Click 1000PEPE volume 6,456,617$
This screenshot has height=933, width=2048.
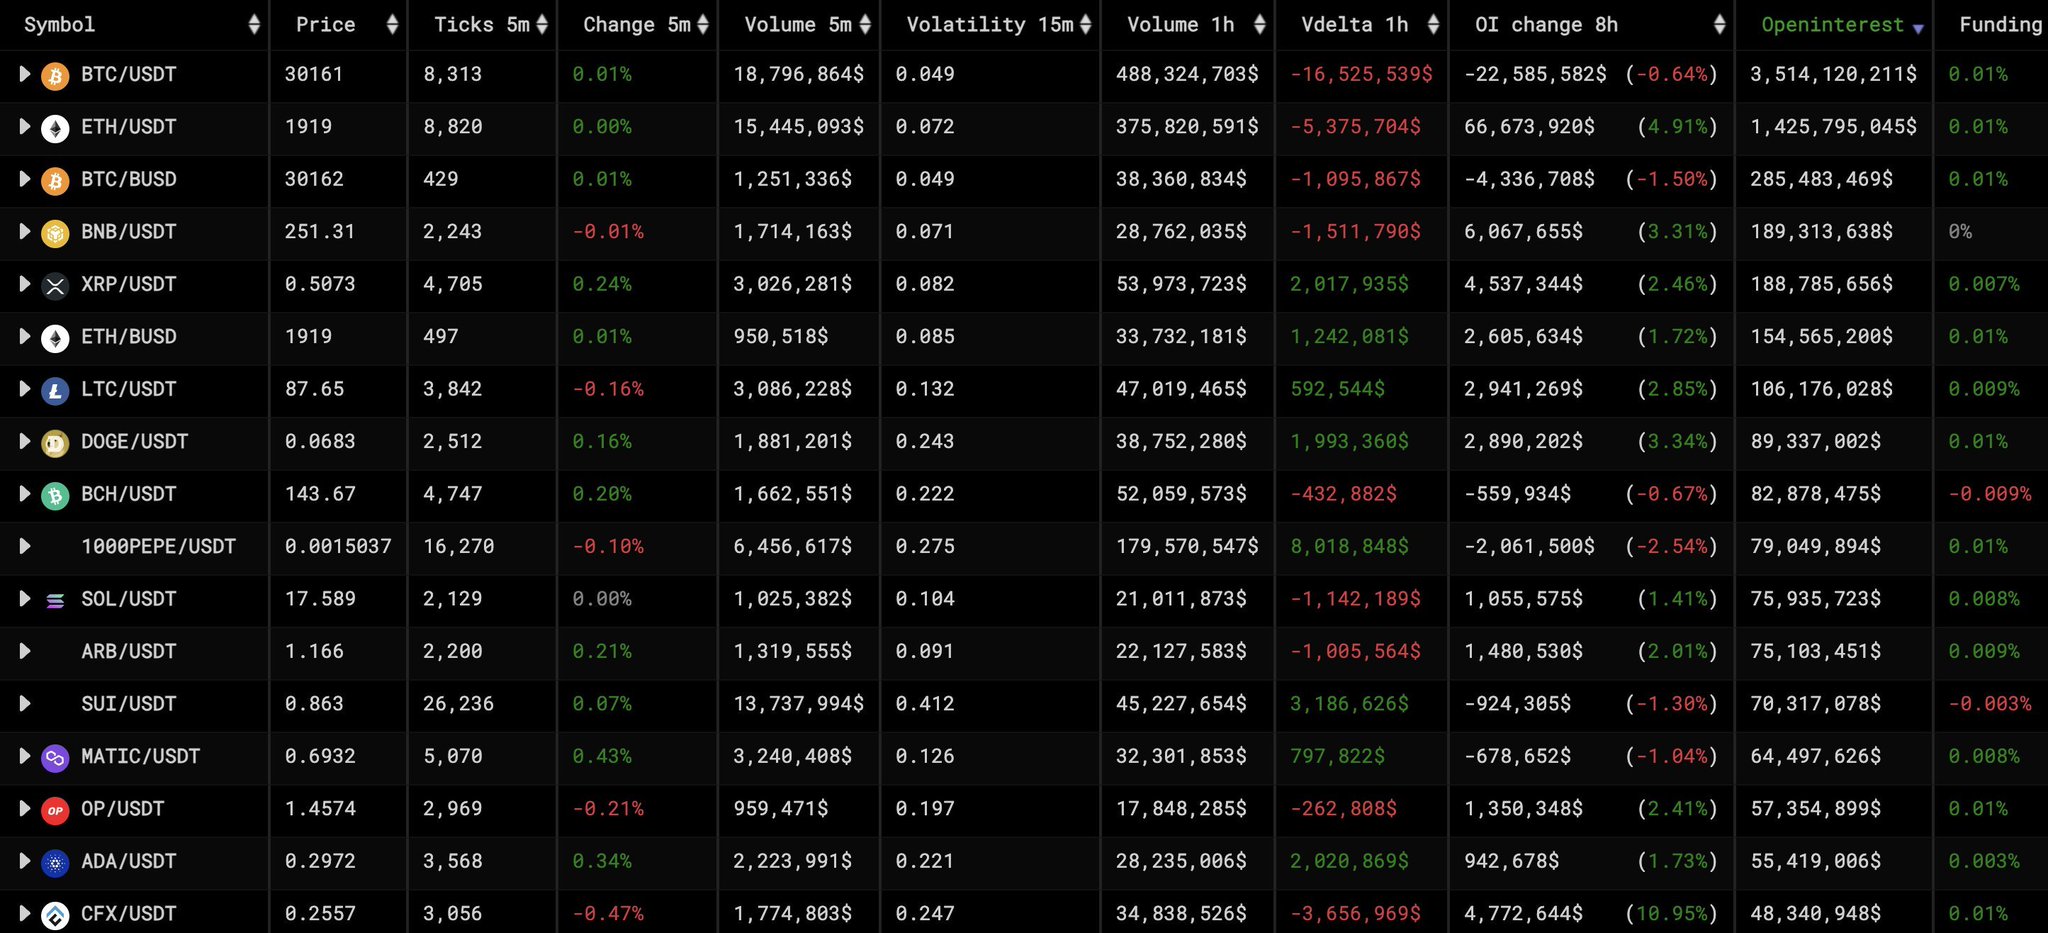(793, 547)
